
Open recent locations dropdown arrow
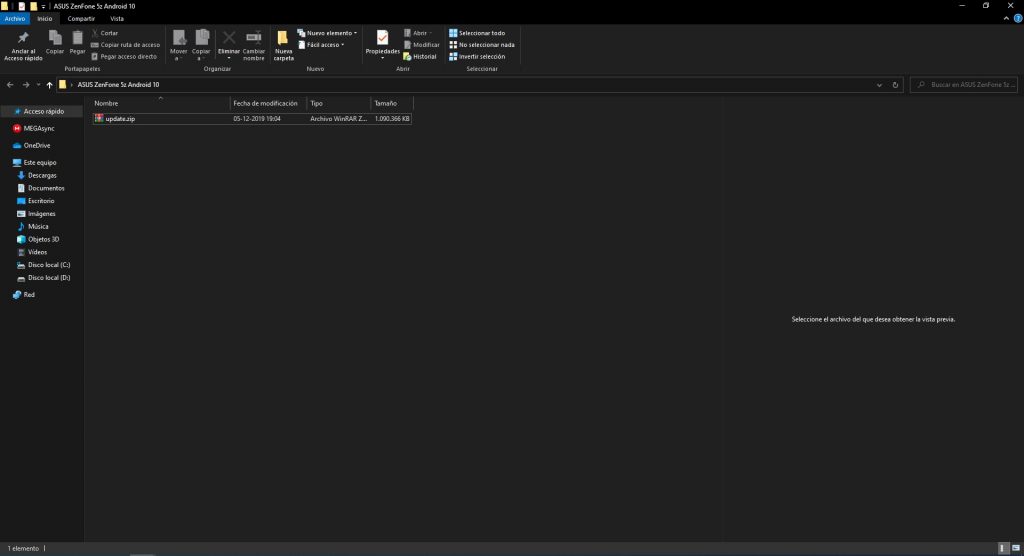39,85
